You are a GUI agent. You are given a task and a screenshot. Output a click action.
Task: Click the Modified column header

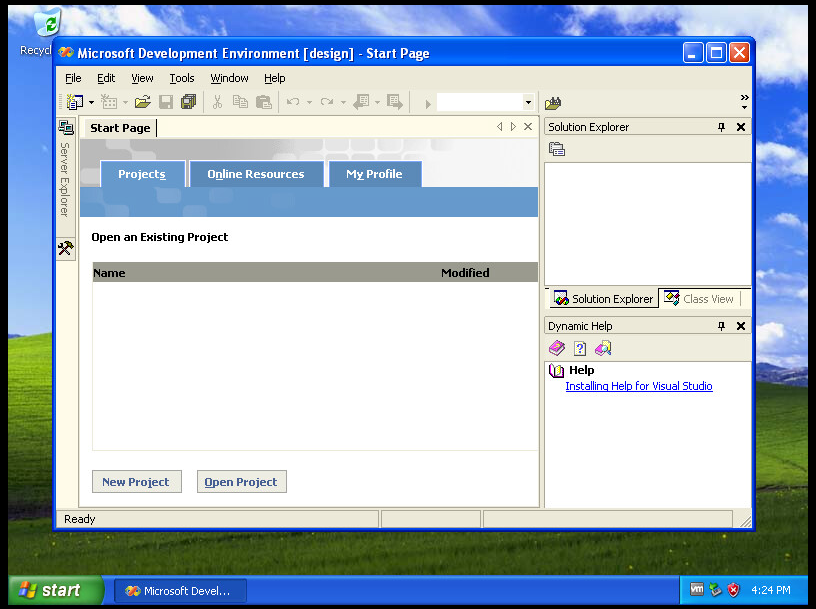[465, 273]
